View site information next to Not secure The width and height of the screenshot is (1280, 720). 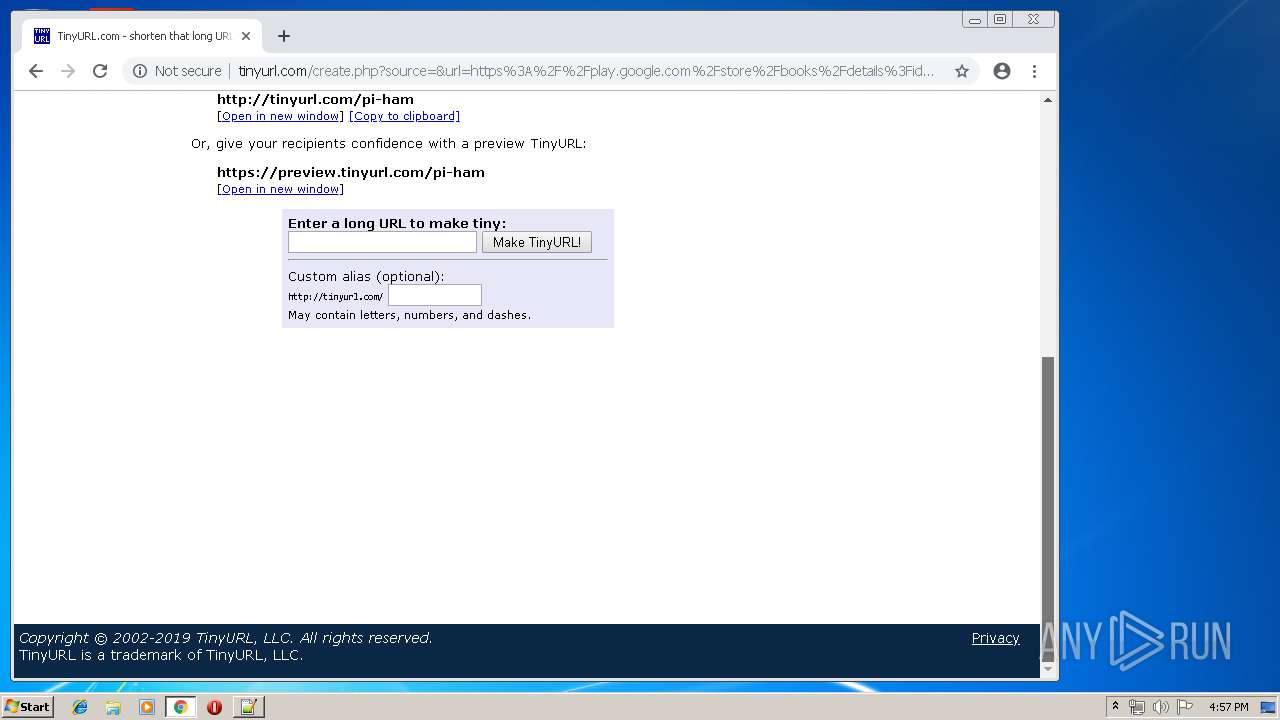140,71
